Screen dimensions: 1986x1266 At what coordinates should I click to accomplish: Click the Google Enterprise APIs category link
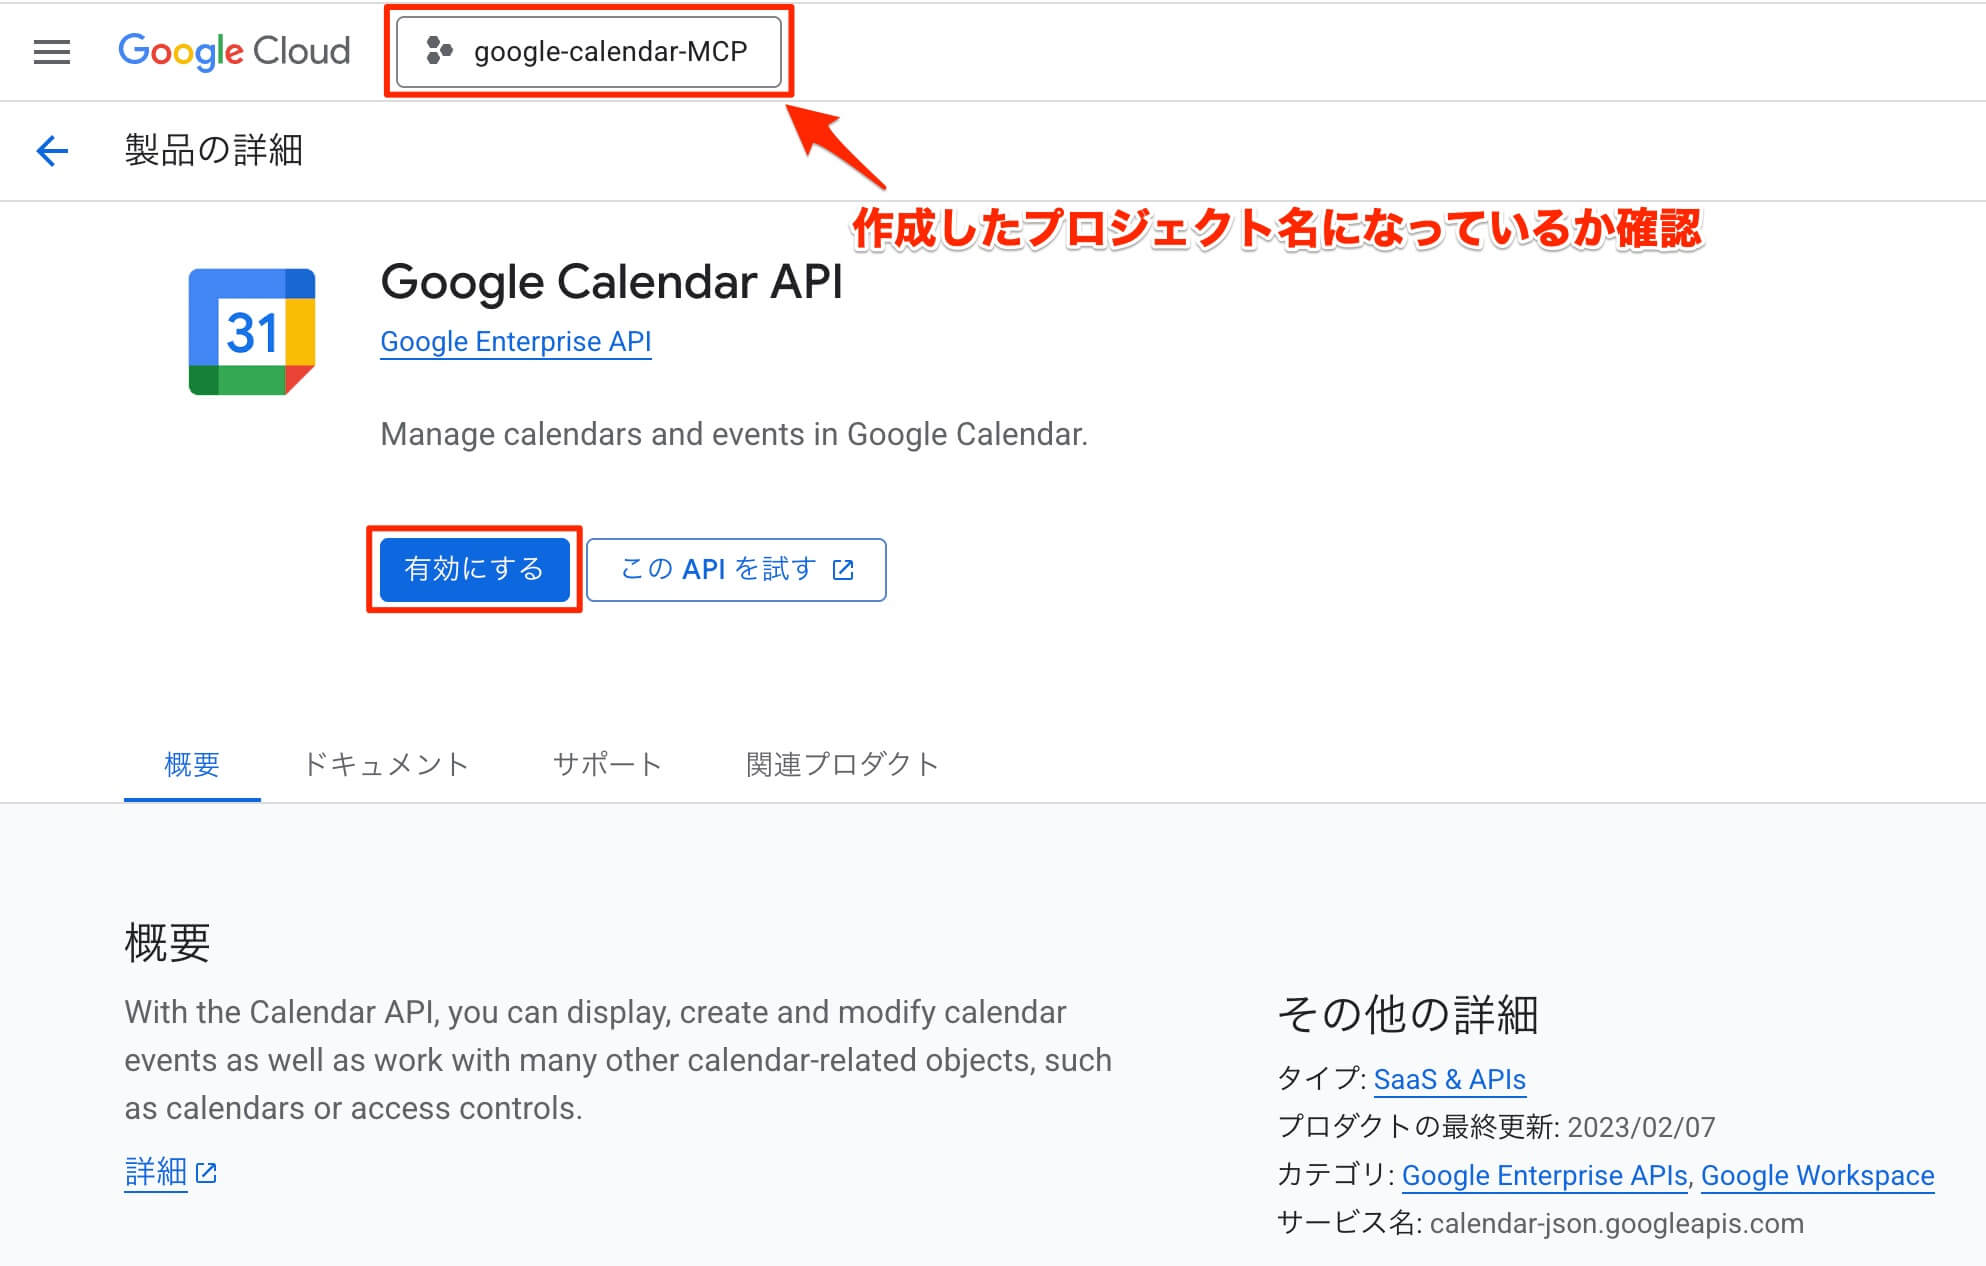pyautogui.click(x=1544, y=1176)
